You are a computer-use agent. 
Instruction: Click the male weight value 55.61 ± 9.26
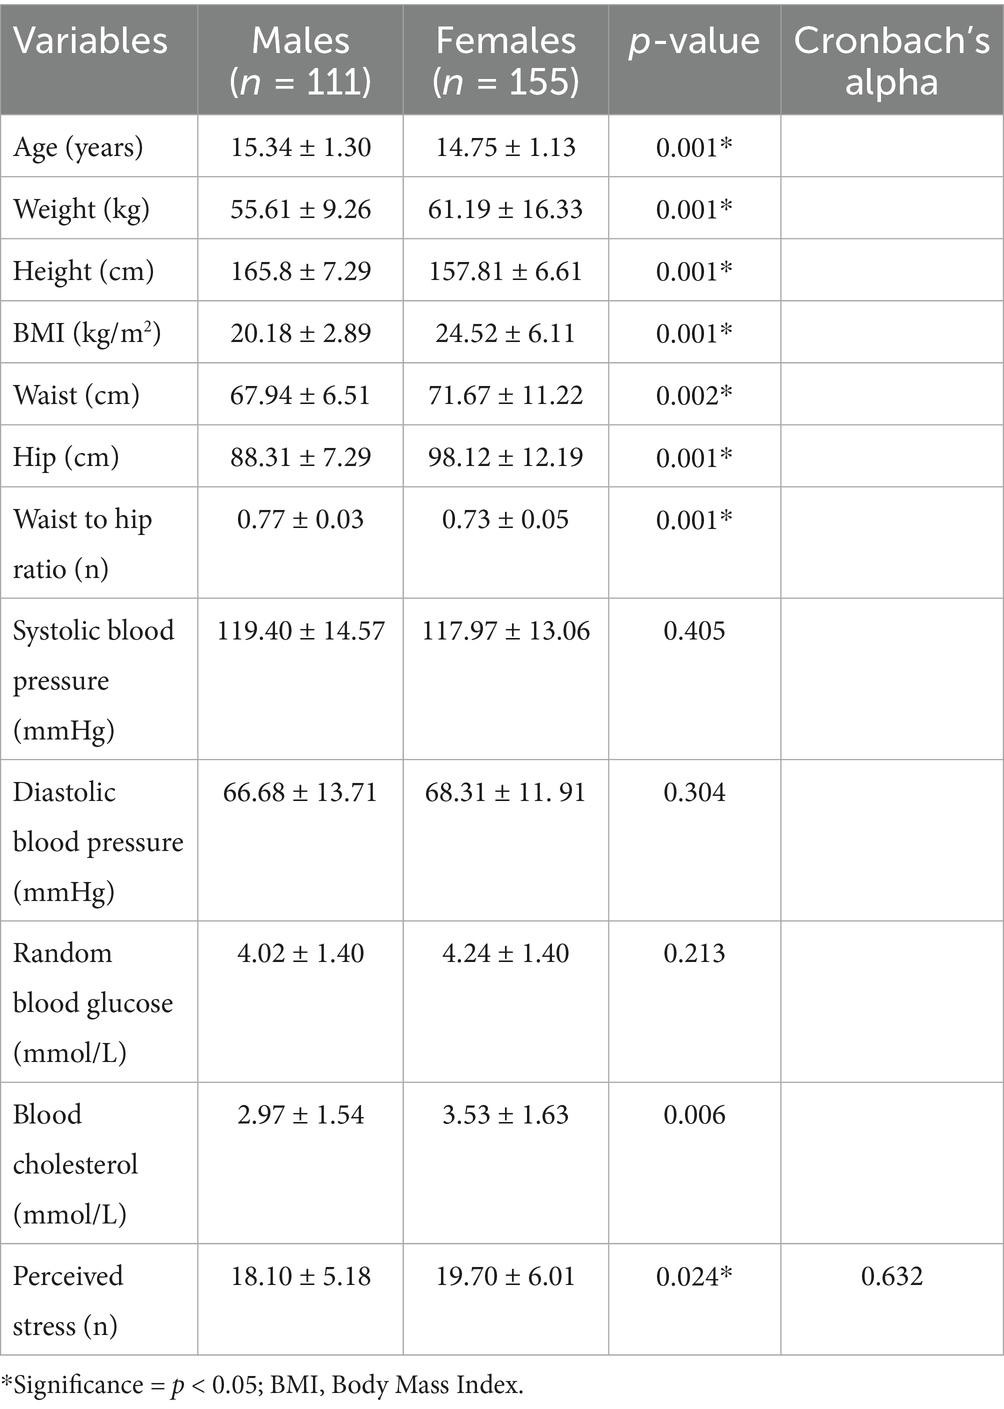(301, 209)
